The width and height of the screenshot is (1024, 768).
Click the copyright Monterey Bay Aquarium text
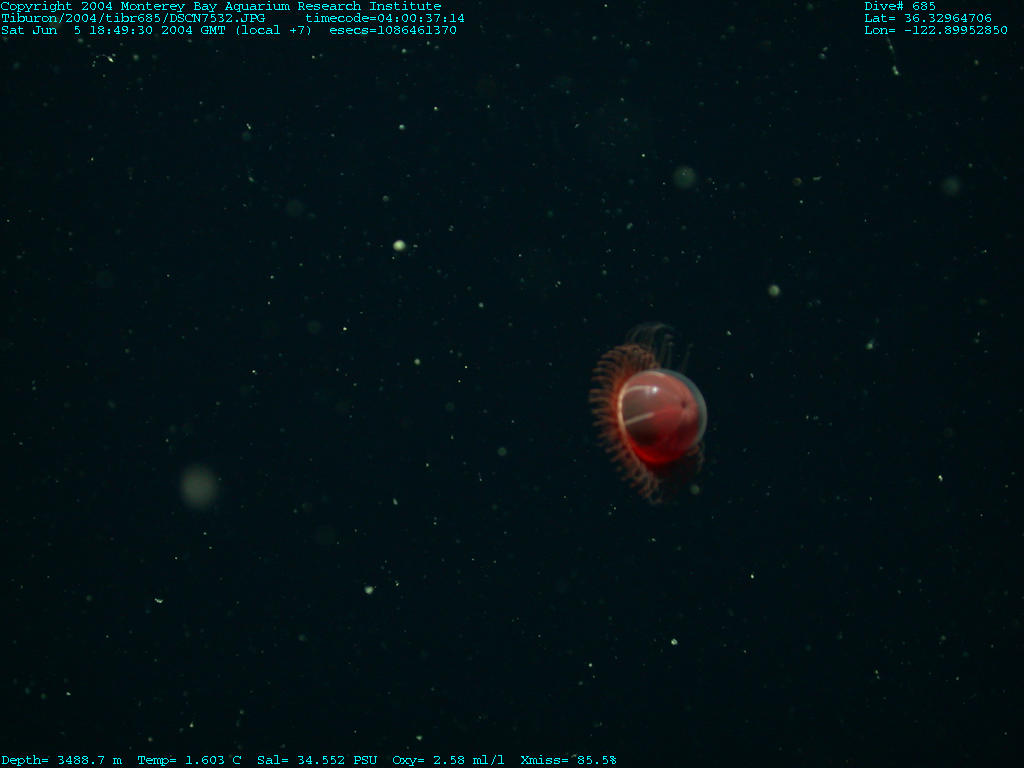221,6
